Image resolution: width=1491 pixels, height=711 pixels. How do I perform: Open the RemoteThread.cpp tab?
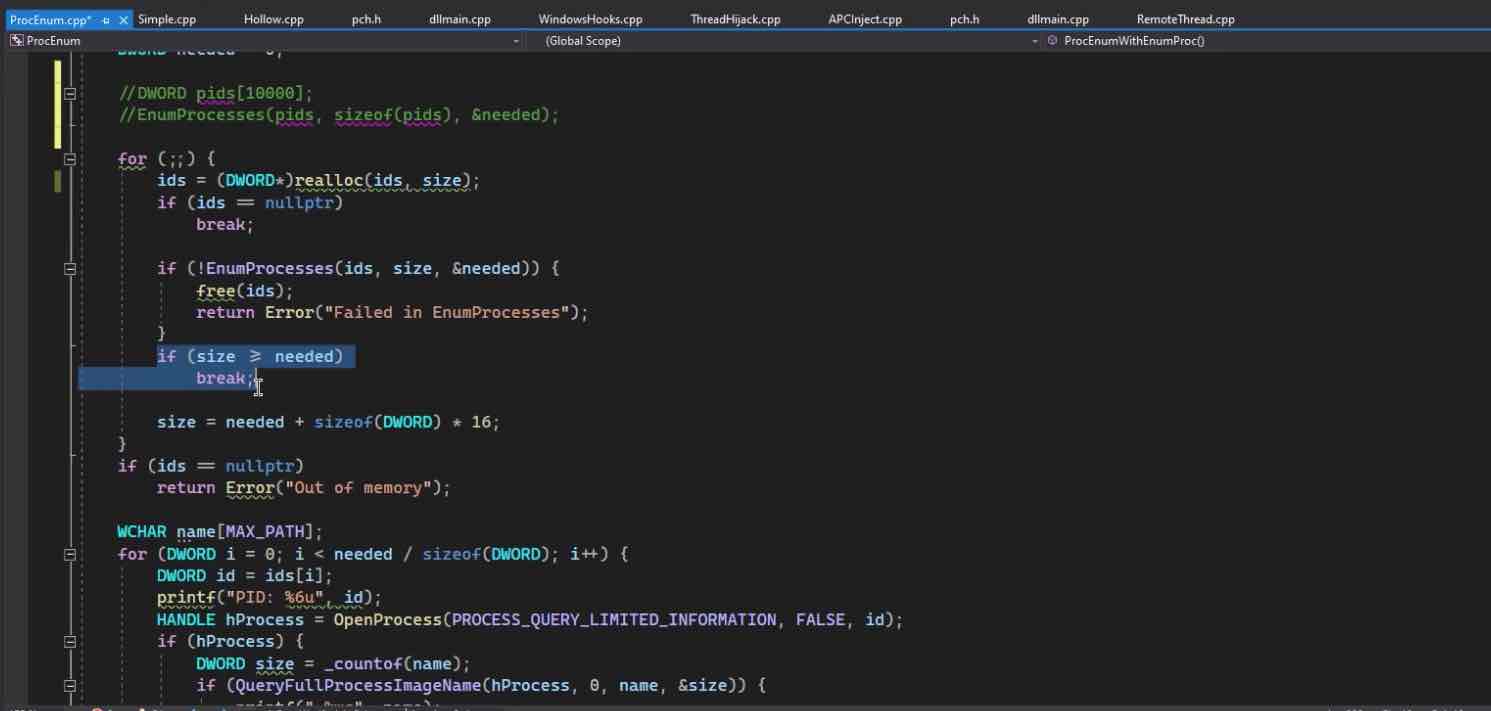[x=1185, y=19]
